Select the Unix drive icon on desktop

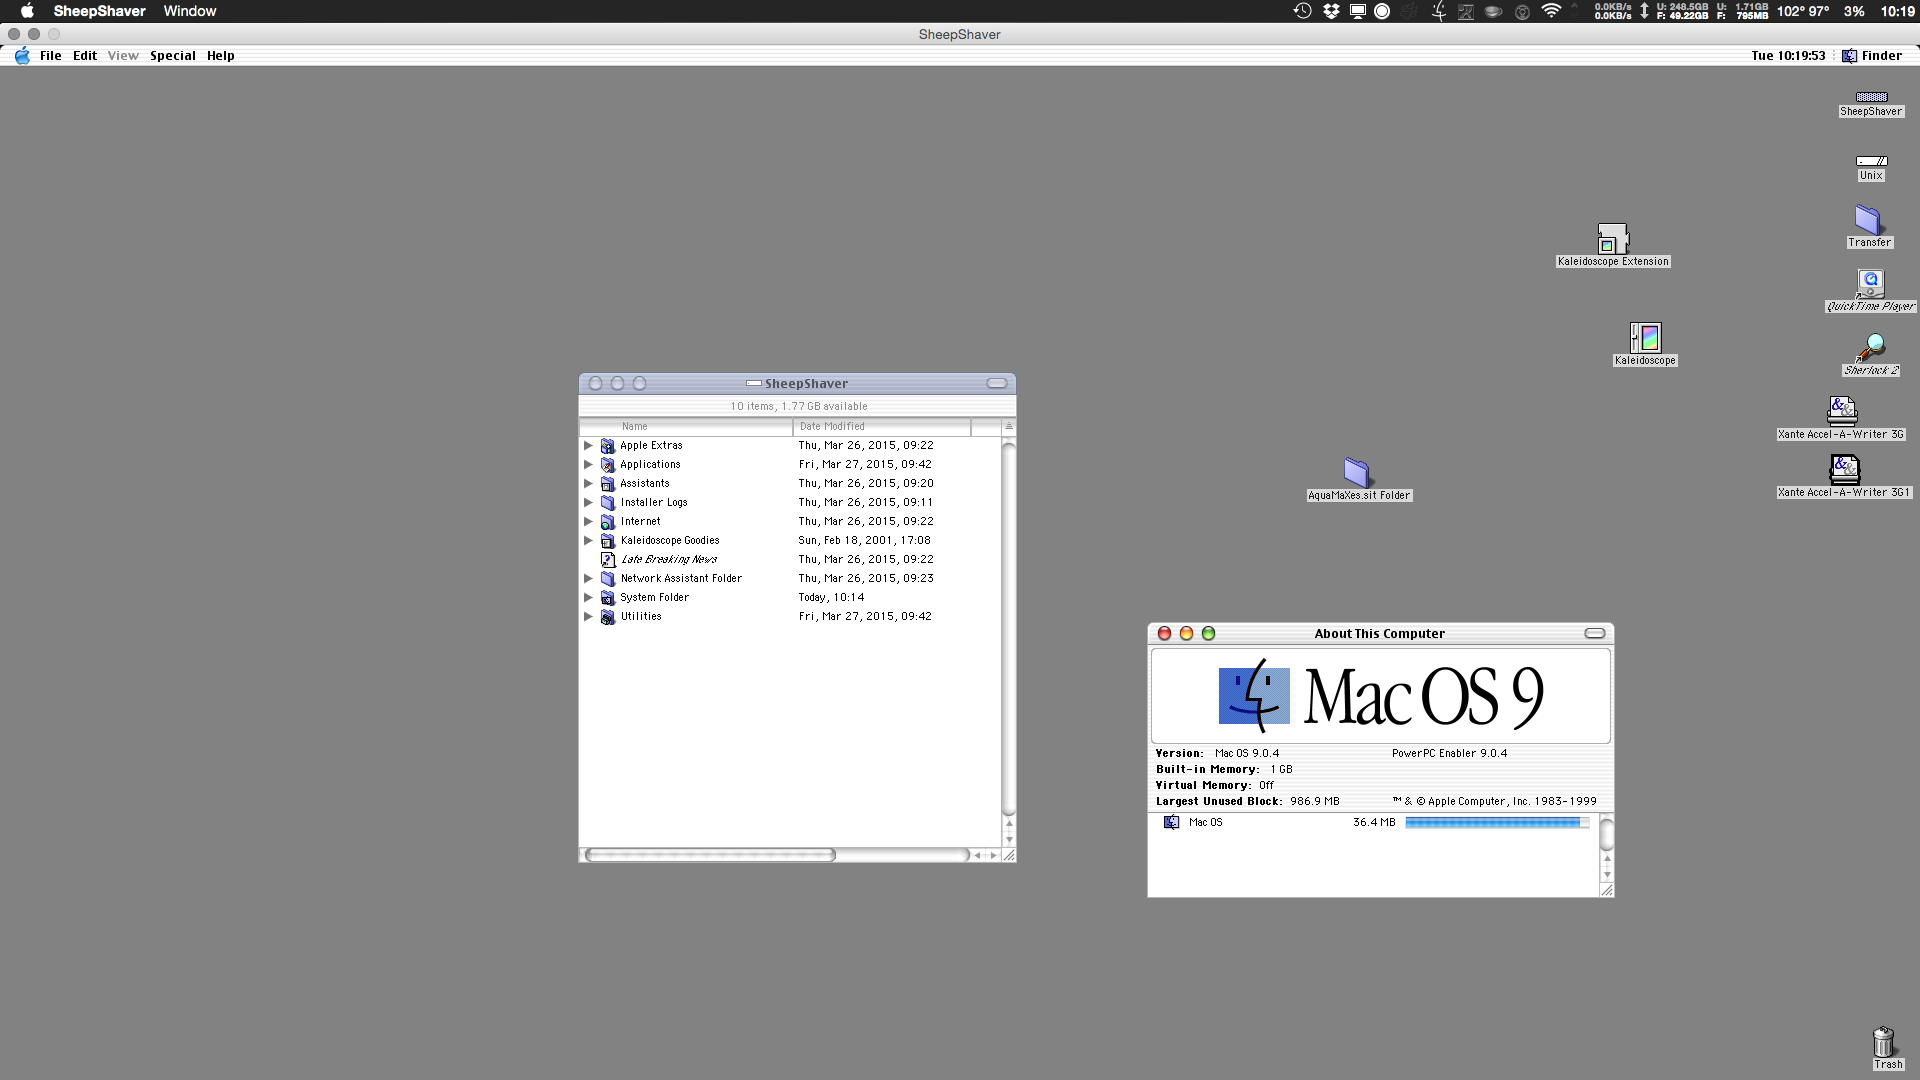[x=1871, y=161]
